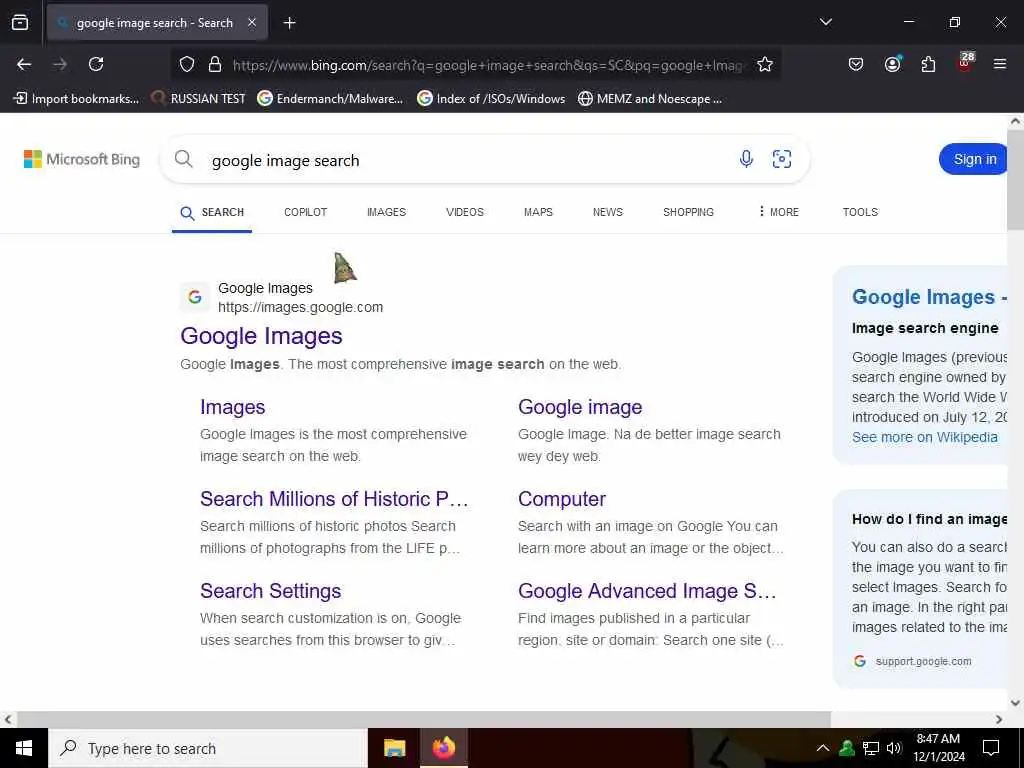Go back to previous page

coord(24,64)
